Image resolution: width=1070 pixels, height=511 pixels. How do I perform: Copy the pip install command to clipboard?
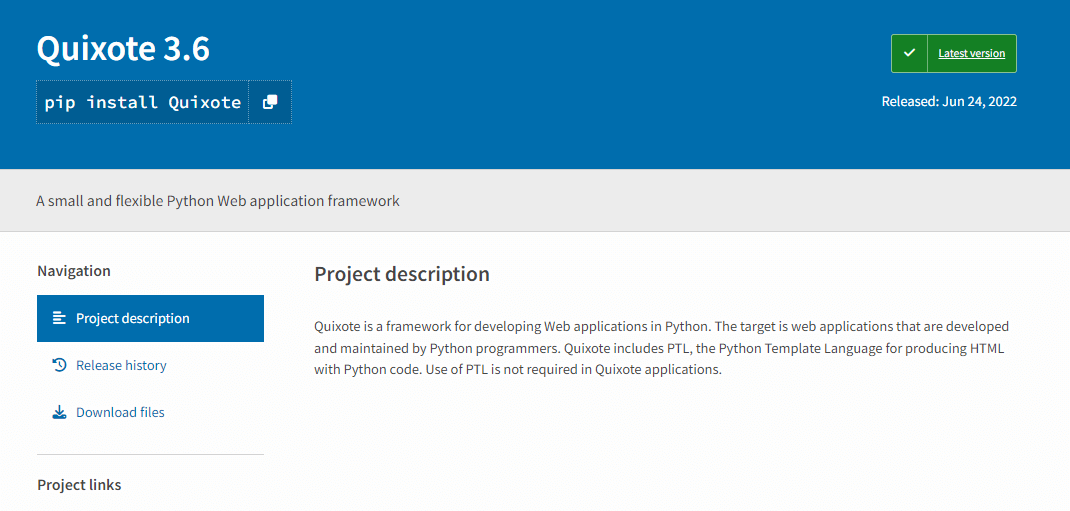click(270, 102)
